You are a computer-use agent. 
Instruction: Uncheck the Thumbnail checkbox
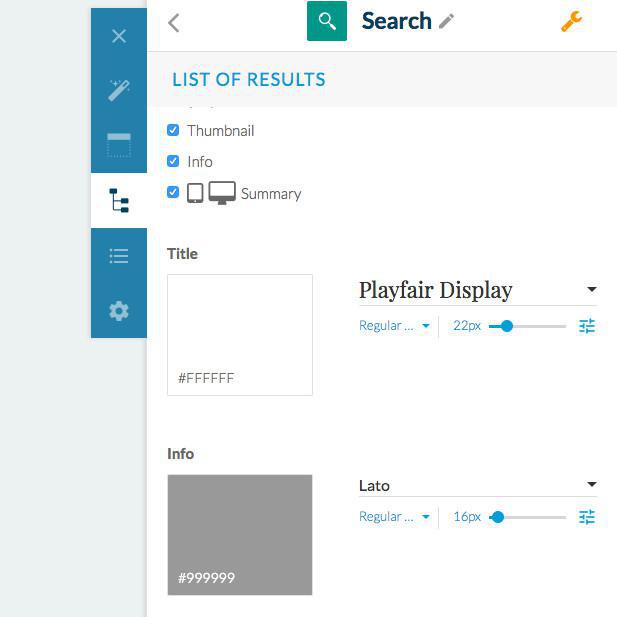173,131
